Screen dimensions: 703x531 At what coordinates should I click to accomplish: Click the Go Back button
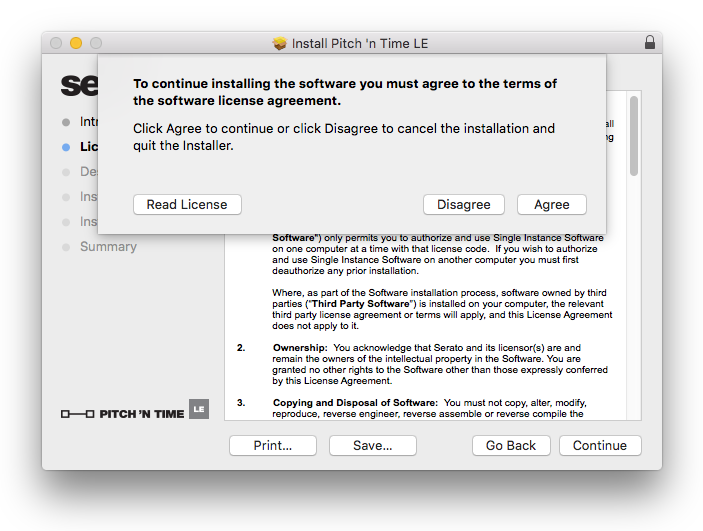(511, 445)
